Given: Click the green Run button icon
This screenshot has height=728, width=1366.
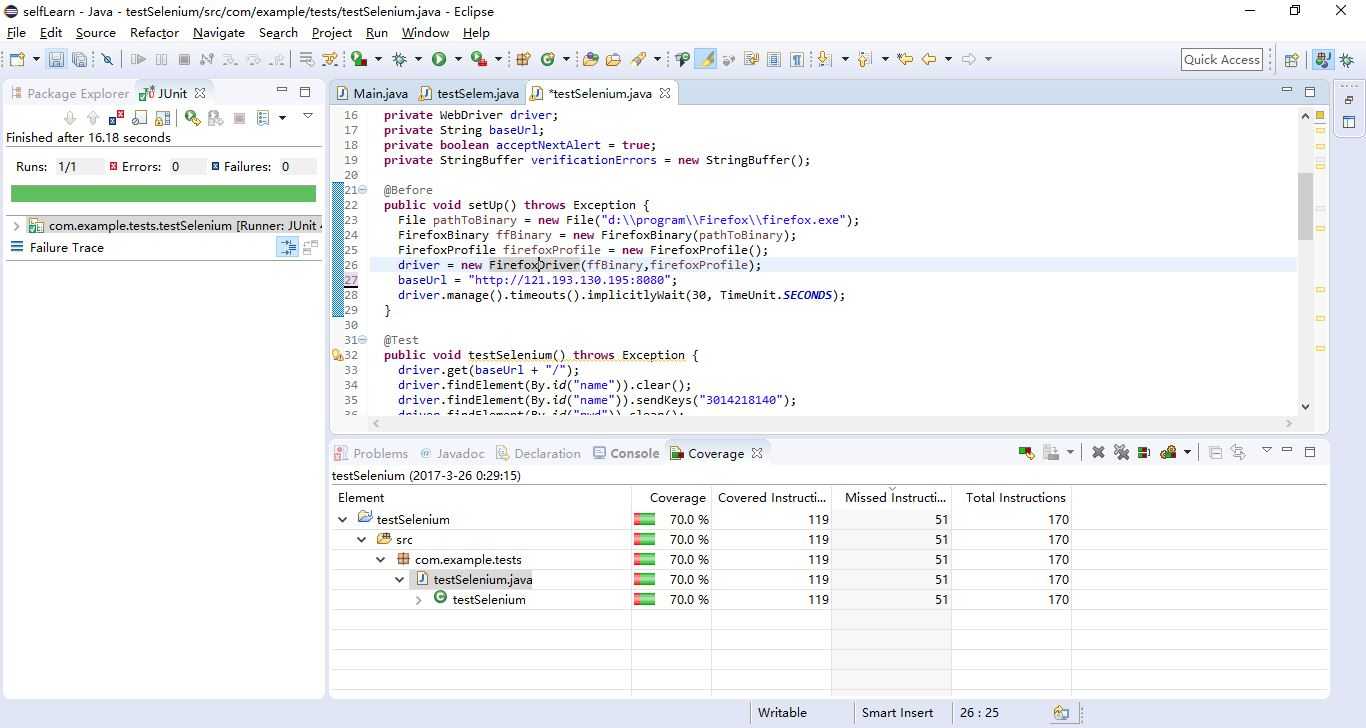Looking at the screenshot, I should tap(439, 59).
